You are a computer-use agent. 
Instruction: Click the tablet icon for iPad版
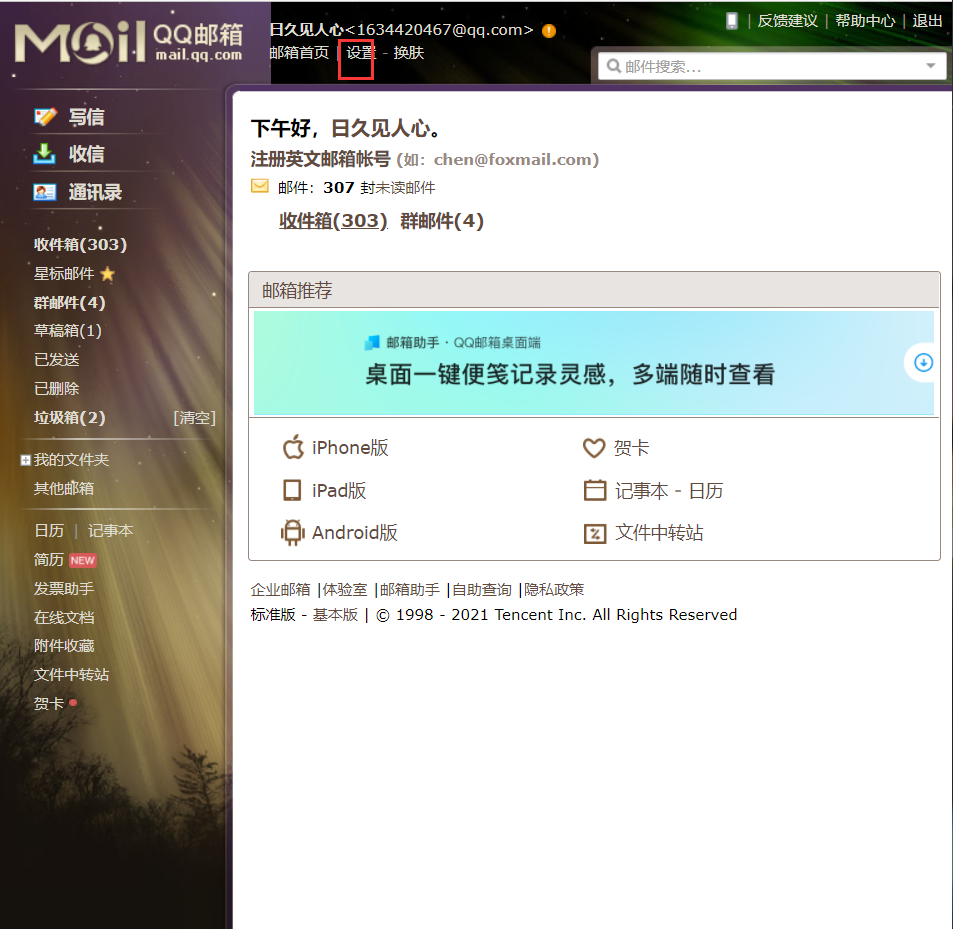click(x=292, y=490)
